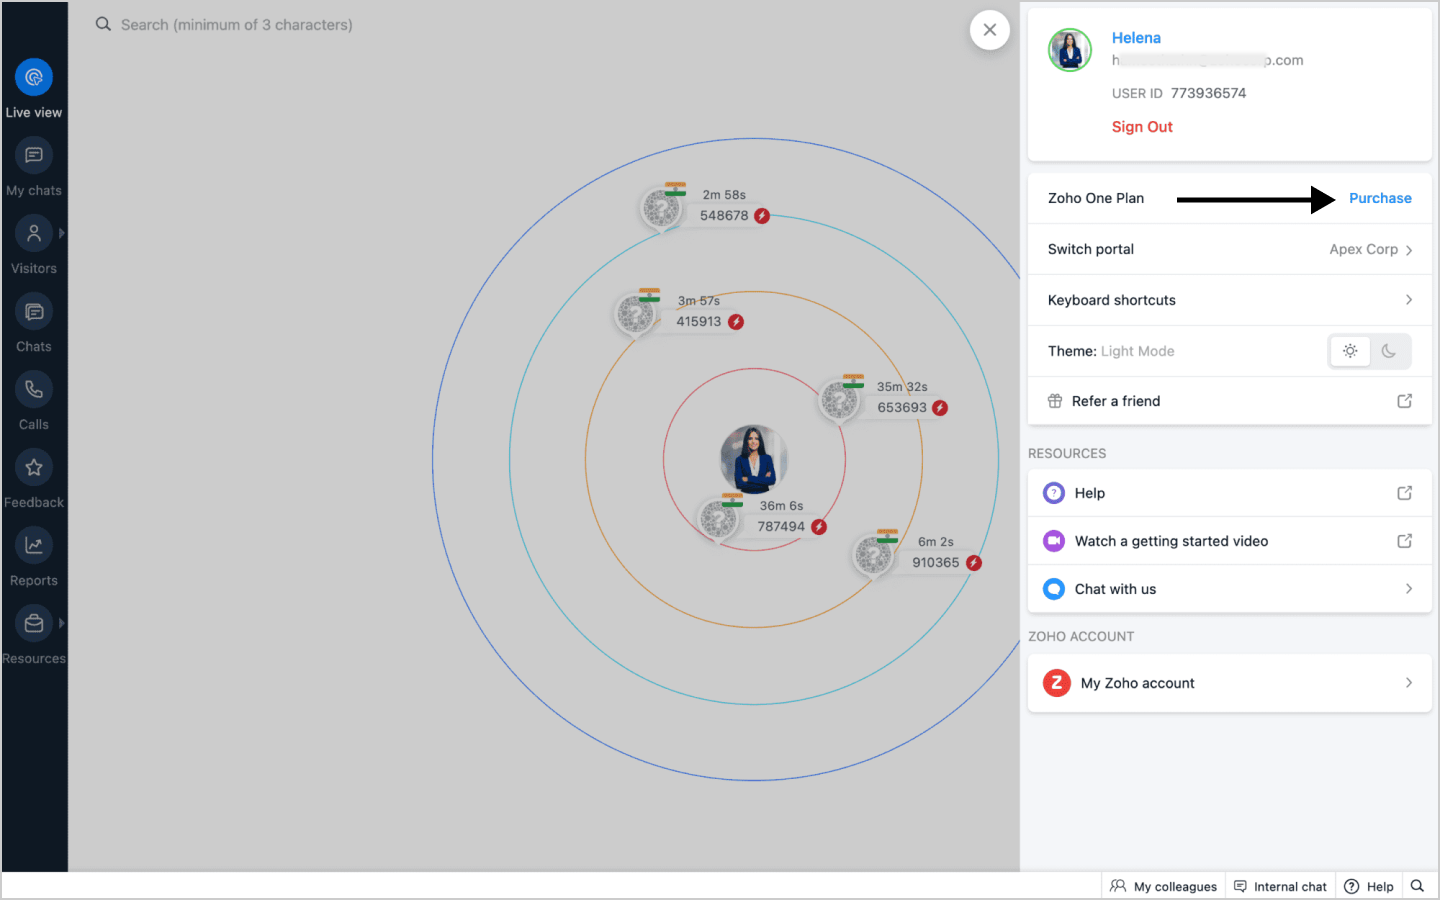Open My colleagues in the bottom bar
The image size is (1440, 900).
click(1164, 886)
